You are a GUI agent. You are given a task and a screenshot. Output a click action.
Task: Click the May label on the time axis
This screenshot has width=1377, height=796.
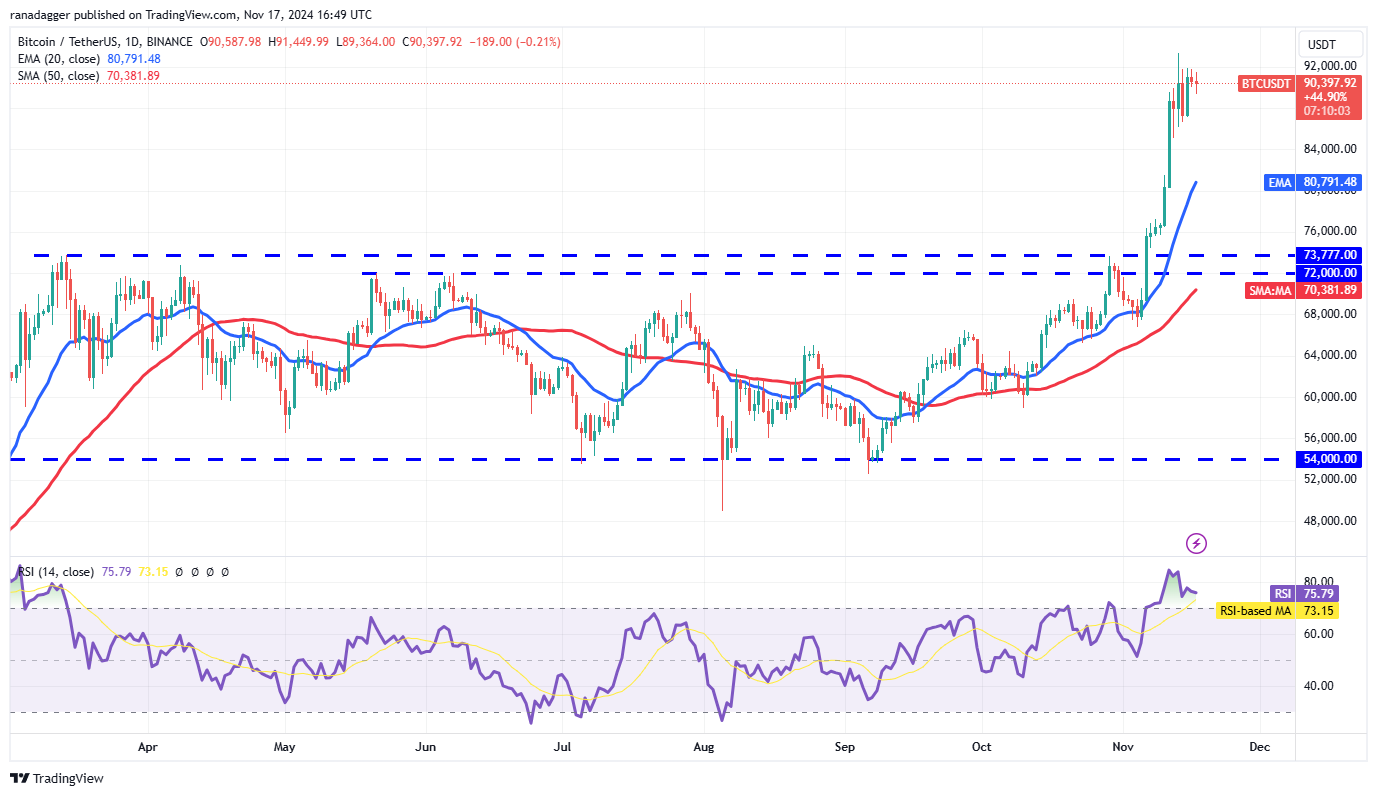click(285, 747)
